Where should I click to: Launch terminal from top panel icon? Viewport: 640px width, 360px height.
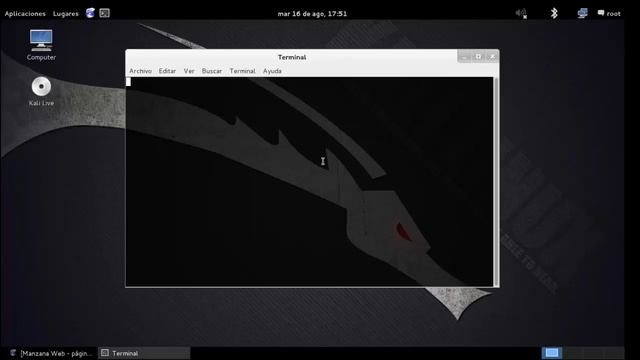pos(104,13)
